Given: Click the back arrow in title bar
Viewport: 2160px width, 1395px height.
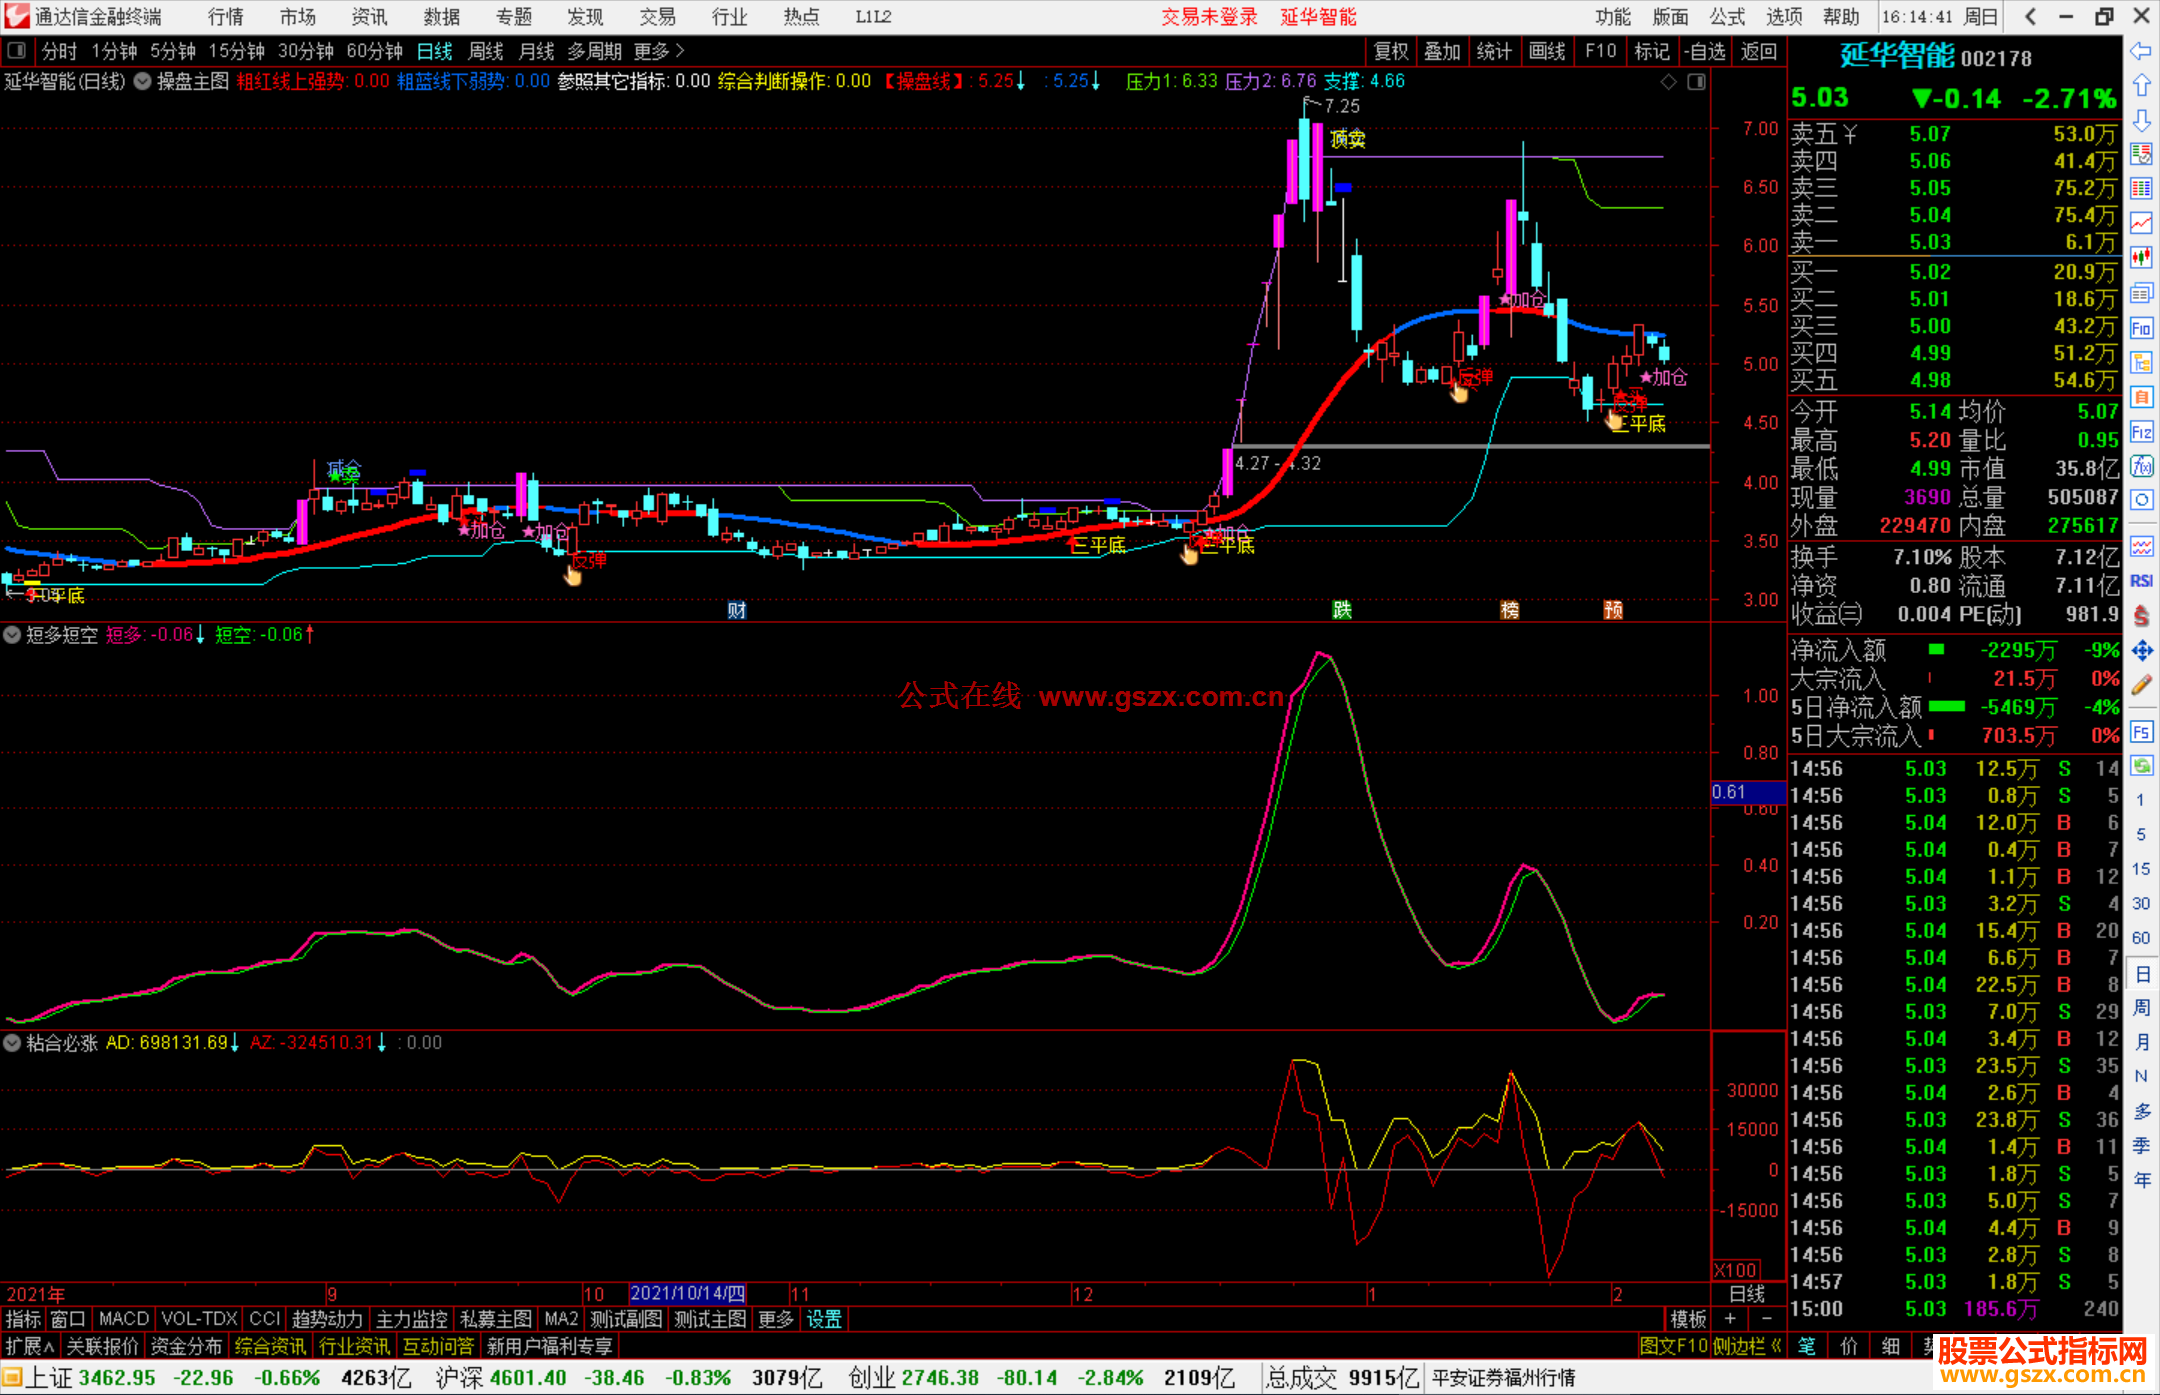Looking at the screenshot, I should pos(2030,16).
